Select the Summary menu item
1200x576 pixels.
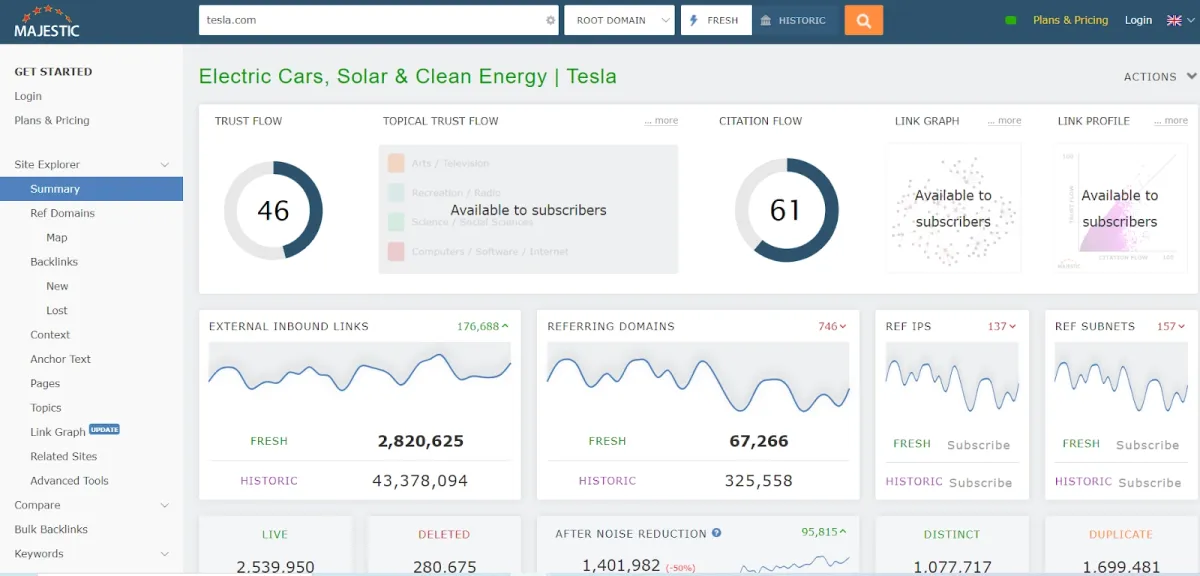pos(91,189)
